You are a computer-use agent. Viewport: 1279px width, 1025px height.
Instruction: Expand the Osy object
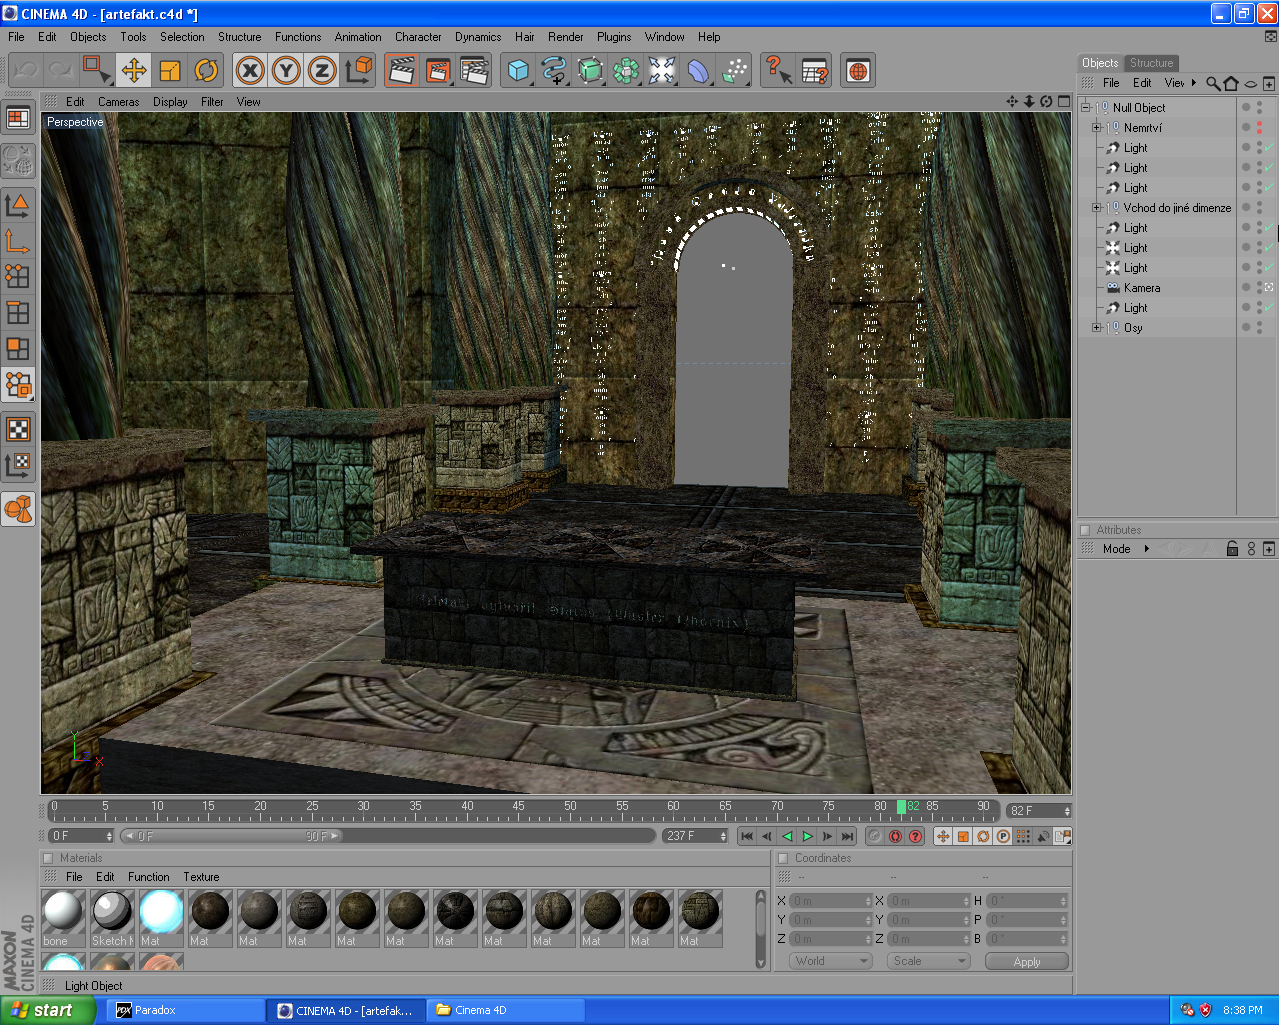tap(1096, 328)
